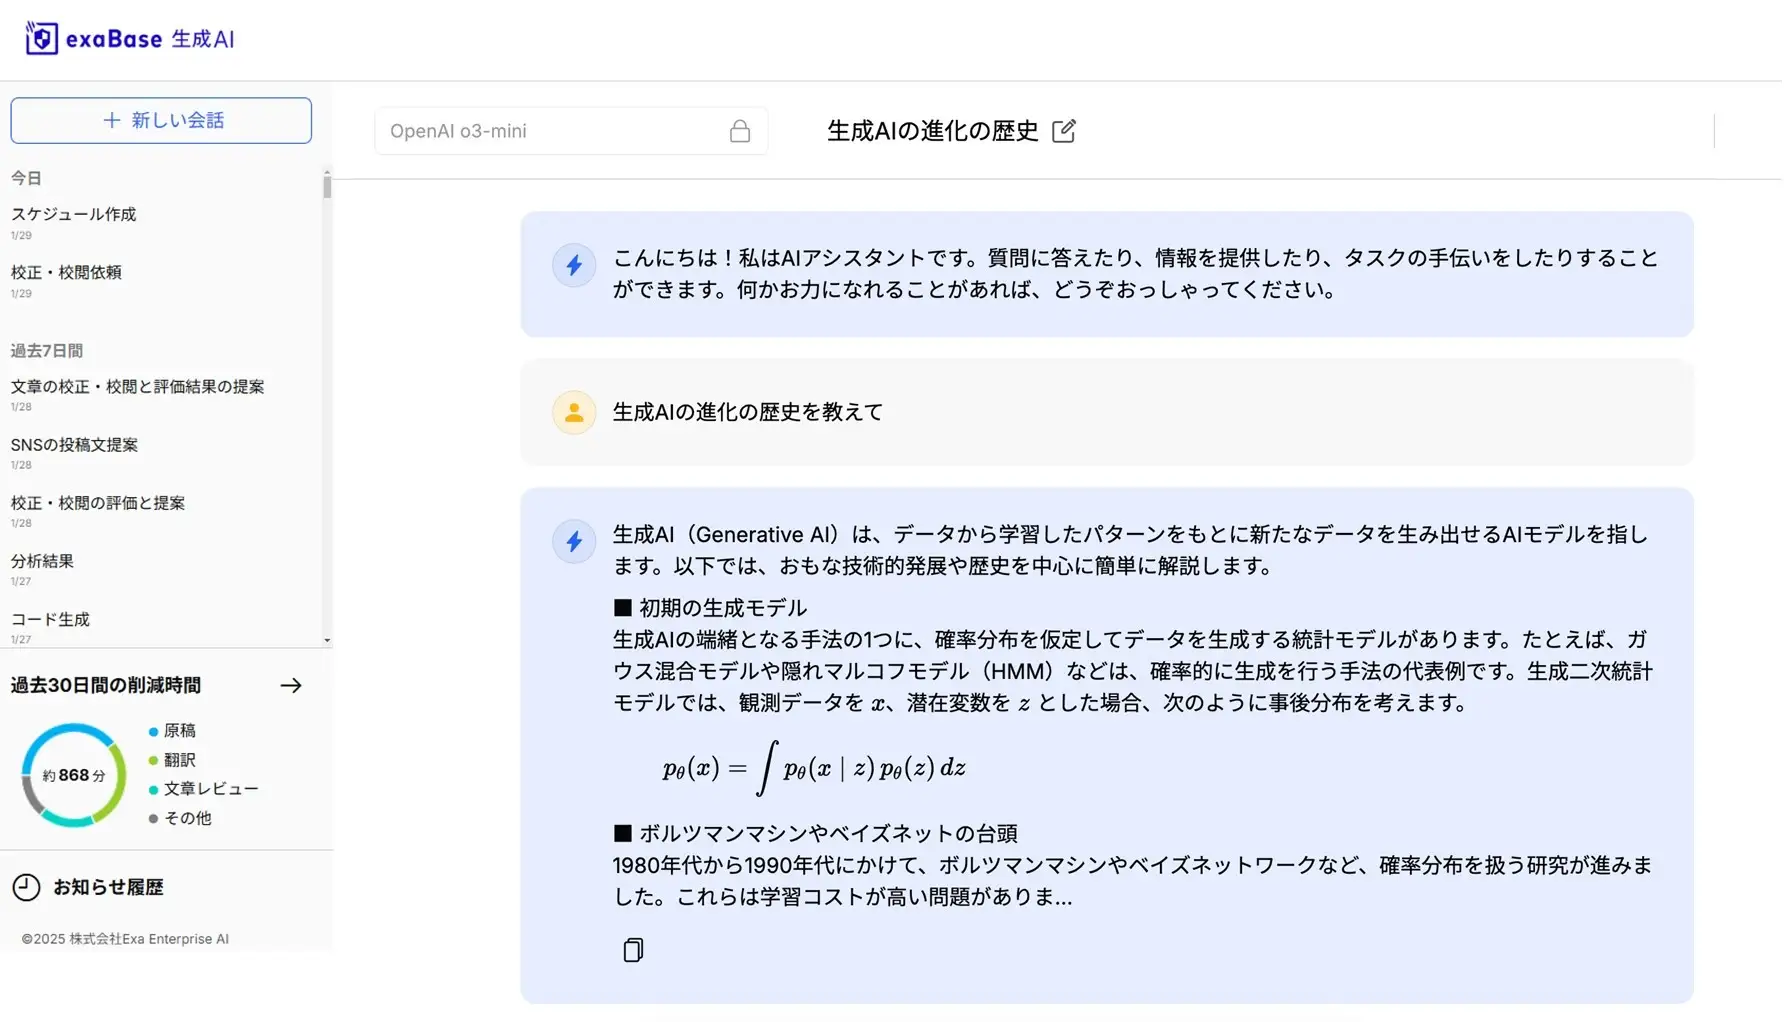The width and height of the screenshot is (1784, 1022).
Task: Start a new chat with 新しい会話
Action: [161, 120]
